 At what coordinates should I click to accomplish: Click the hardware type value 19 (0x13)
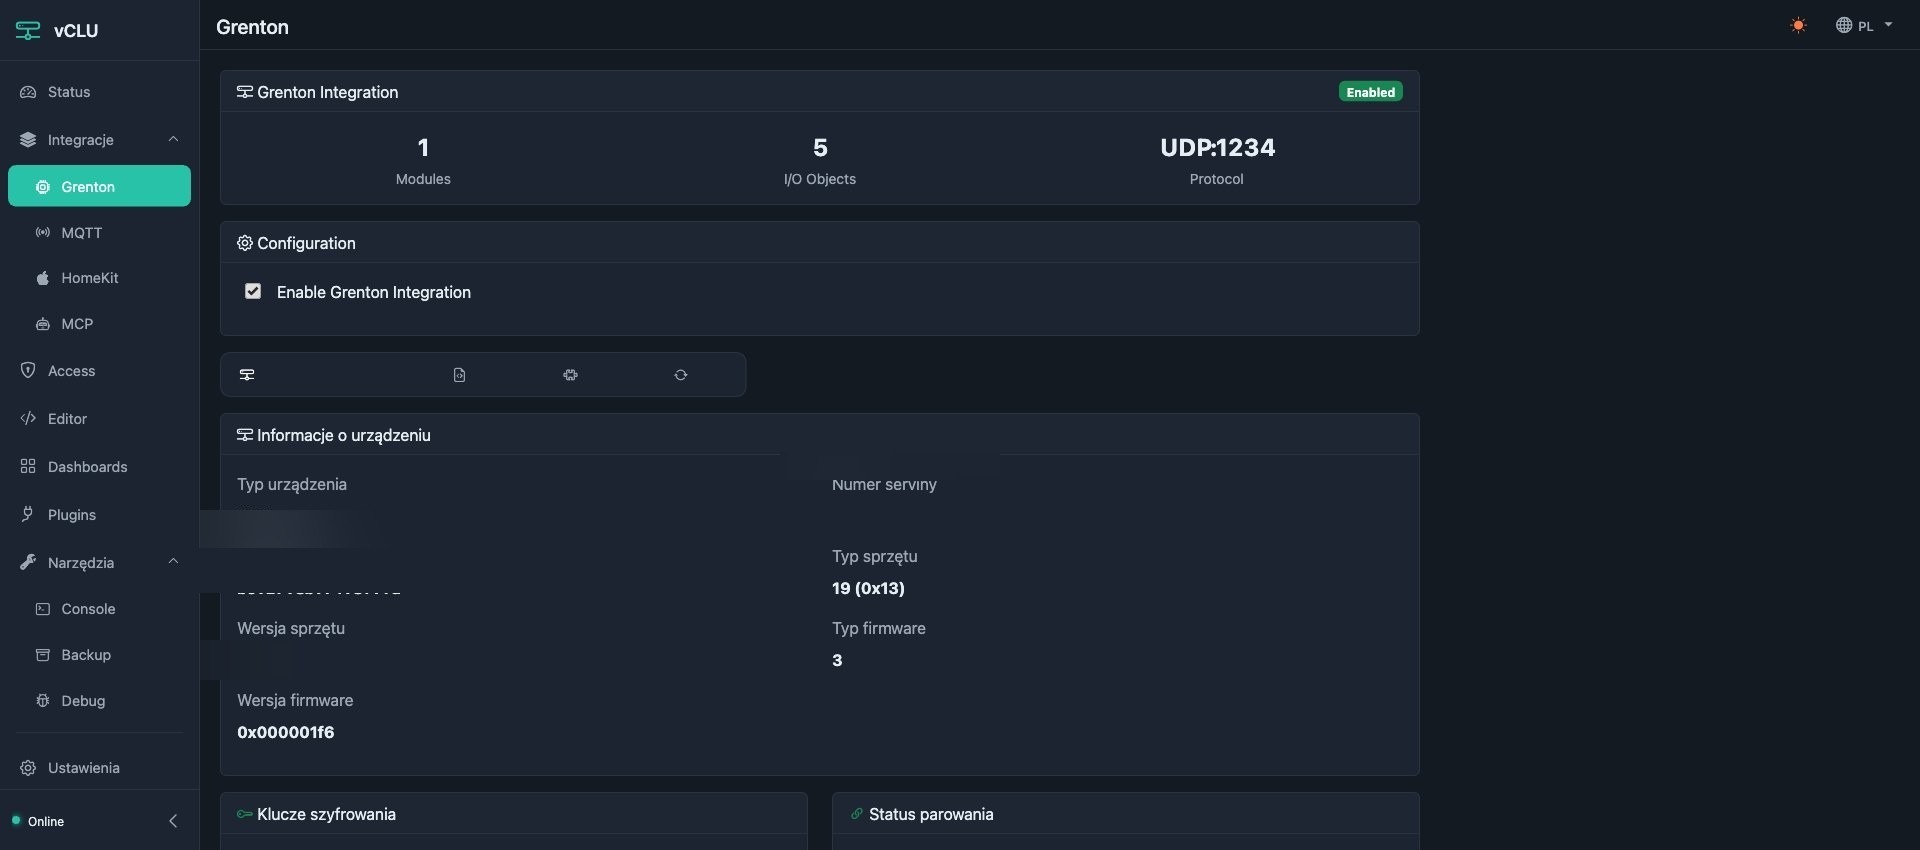(868, 588)
